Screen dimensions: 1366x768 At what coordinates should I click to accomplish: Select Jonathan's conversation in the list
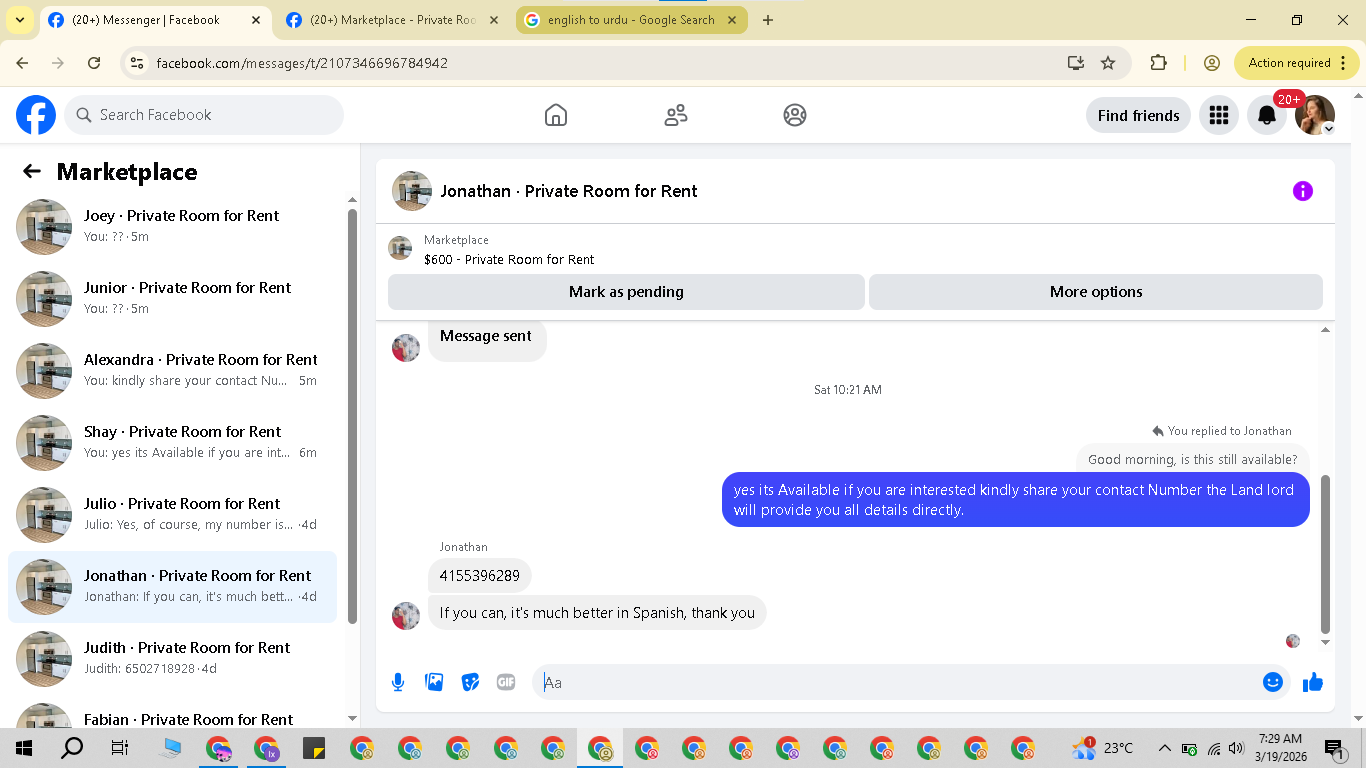click(172, 587)
